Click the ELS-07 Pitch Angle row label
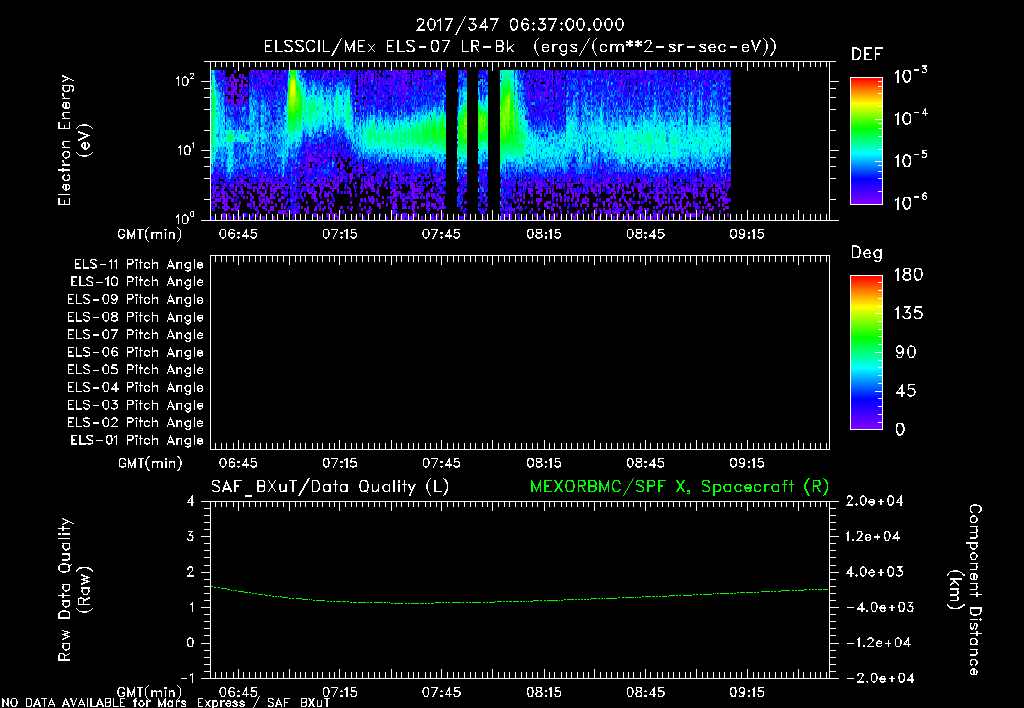This screenshot has width=1024, height=708. 136,334
